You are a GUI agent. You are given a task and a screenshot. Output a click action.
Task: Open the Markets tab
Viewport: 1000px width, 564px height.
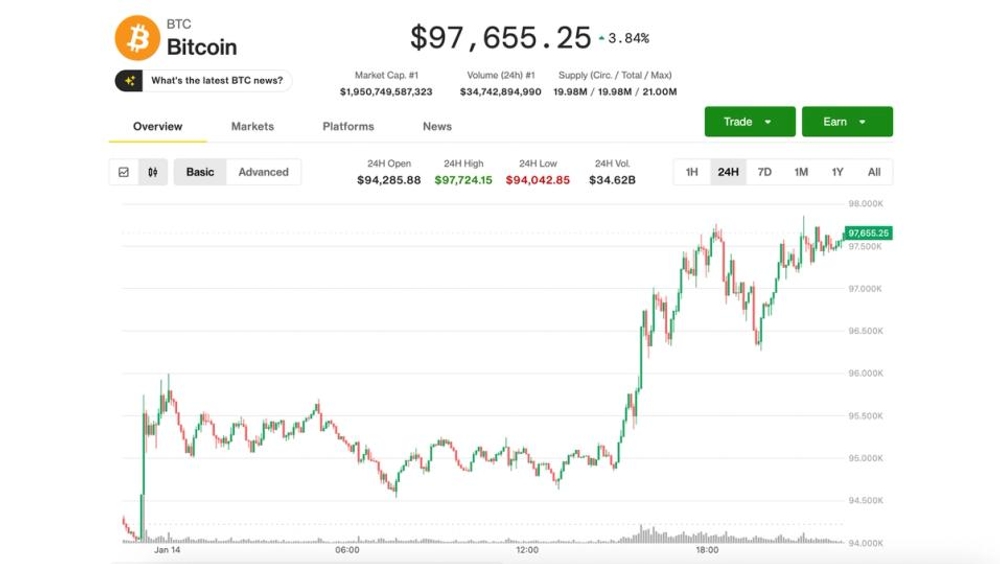[x=252, y=127]
